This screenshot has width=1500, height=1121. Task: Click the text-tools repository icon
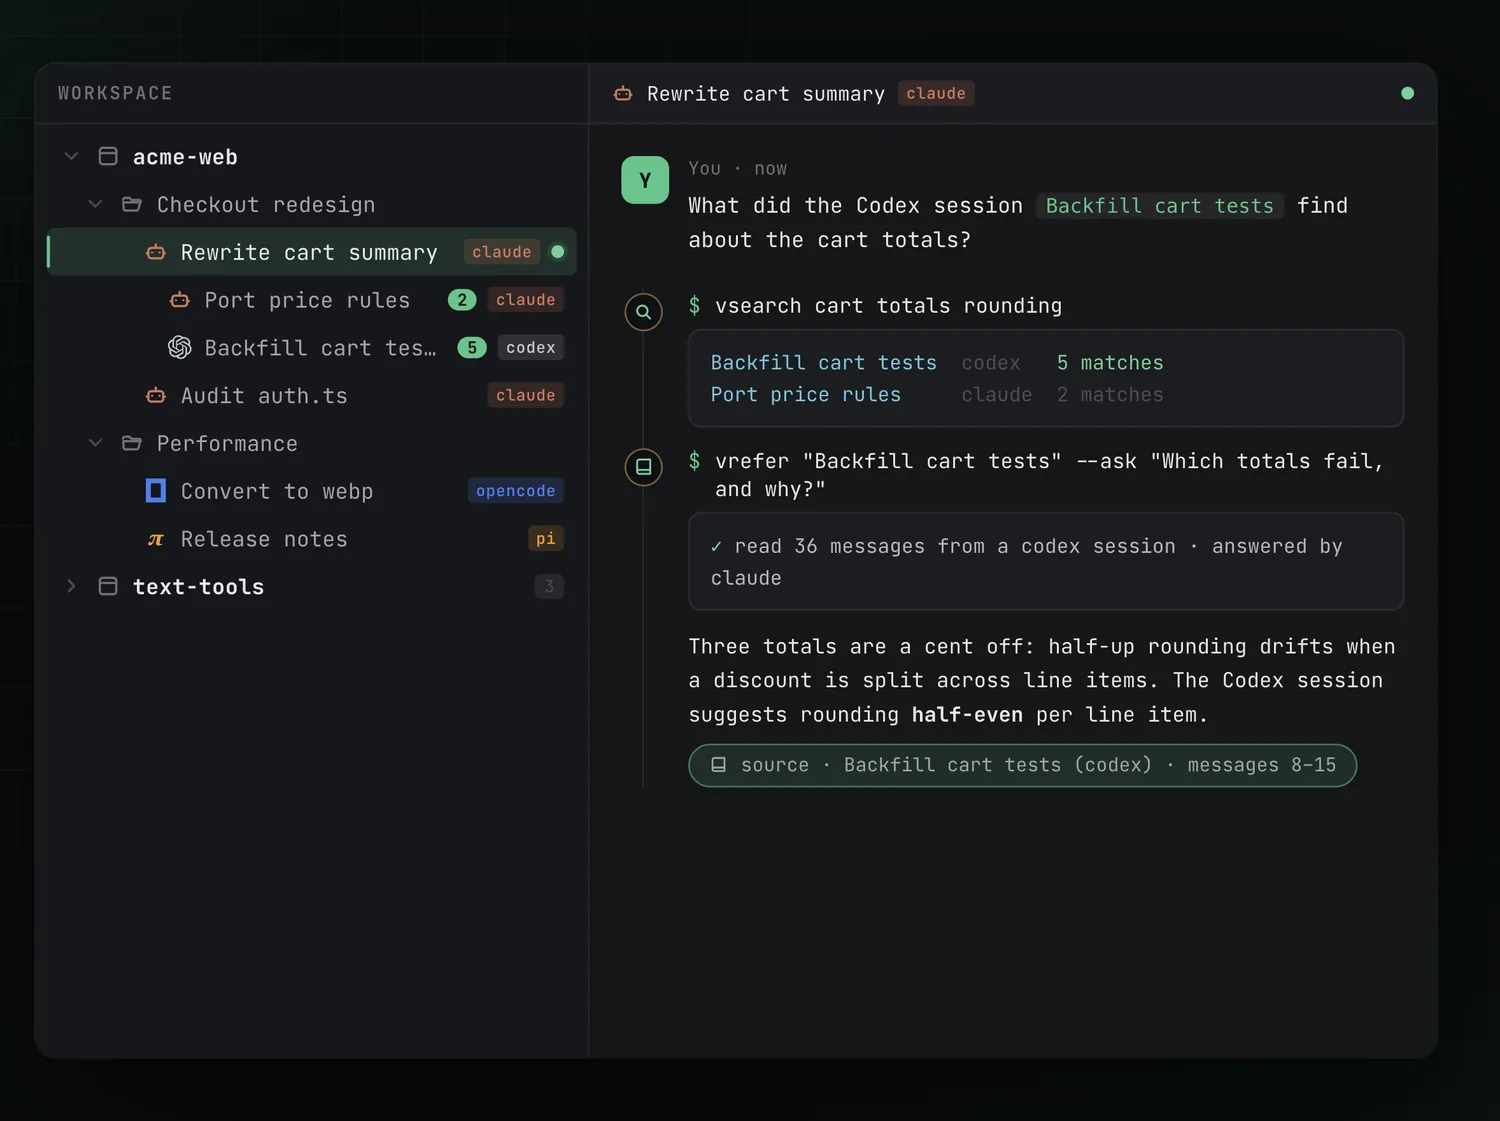pyautogui.click(x=108, y=586)
